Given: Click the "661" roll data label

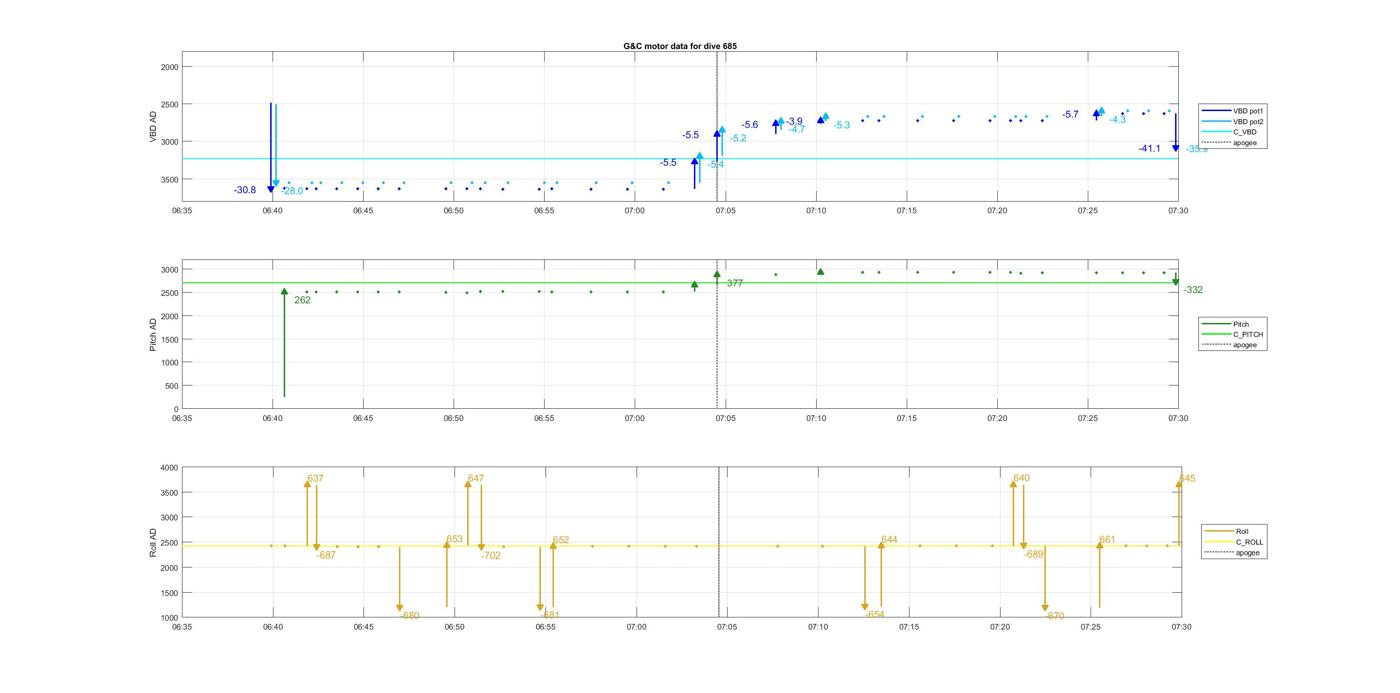Looking at the screenshot, I should tap(1107, 540).
